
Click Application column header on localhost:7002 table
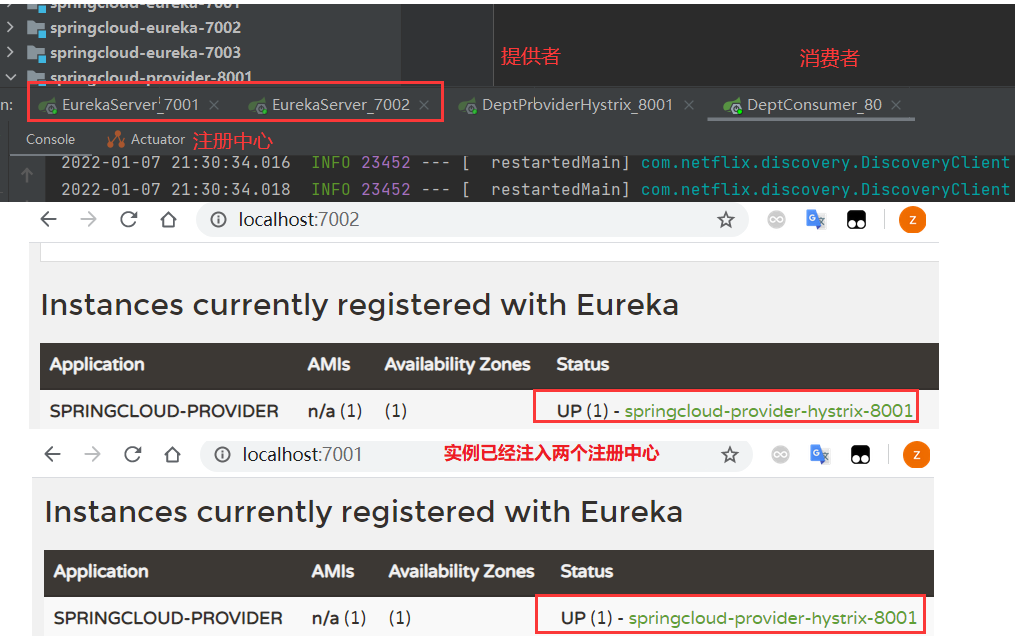(x=97, y=364)
